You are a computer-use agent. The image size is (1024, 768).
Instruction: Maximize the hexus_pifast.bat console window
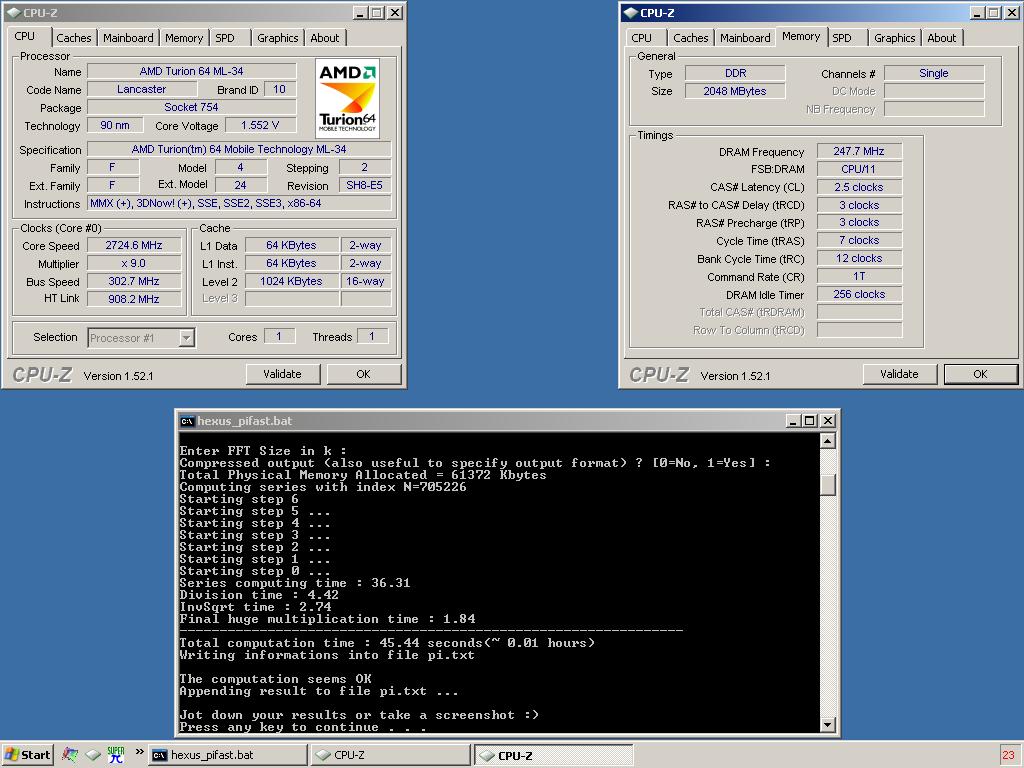(810, 421)
